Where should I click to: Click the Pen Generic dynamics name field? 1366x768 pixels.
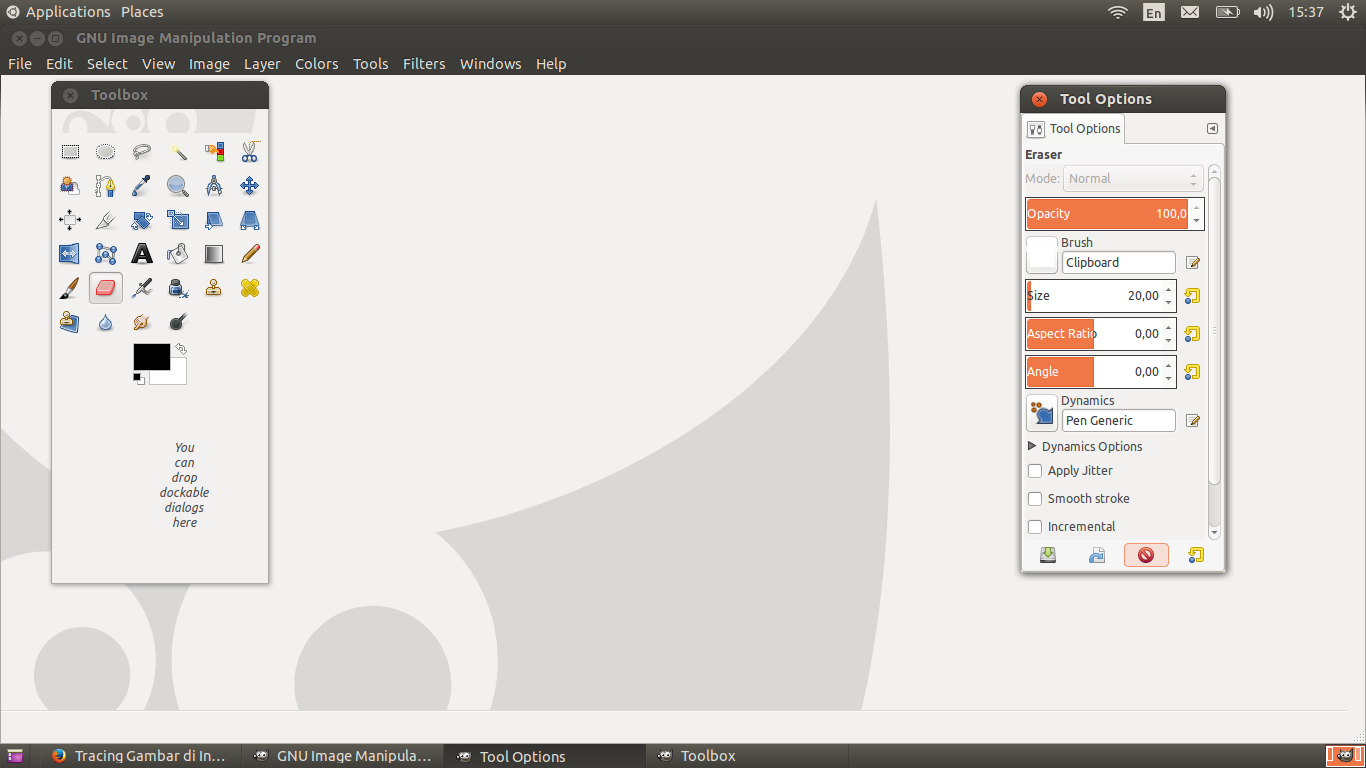pyautogui.click(x=1119, y=421)
